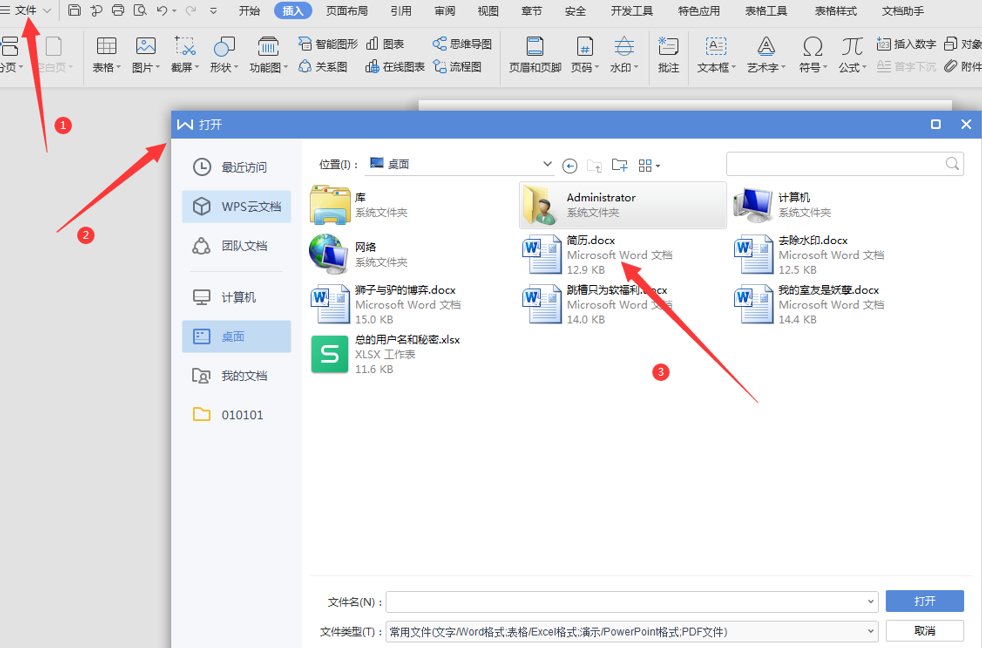Click the 取消 button
This screenshot has height=648, width=982.
924,630
